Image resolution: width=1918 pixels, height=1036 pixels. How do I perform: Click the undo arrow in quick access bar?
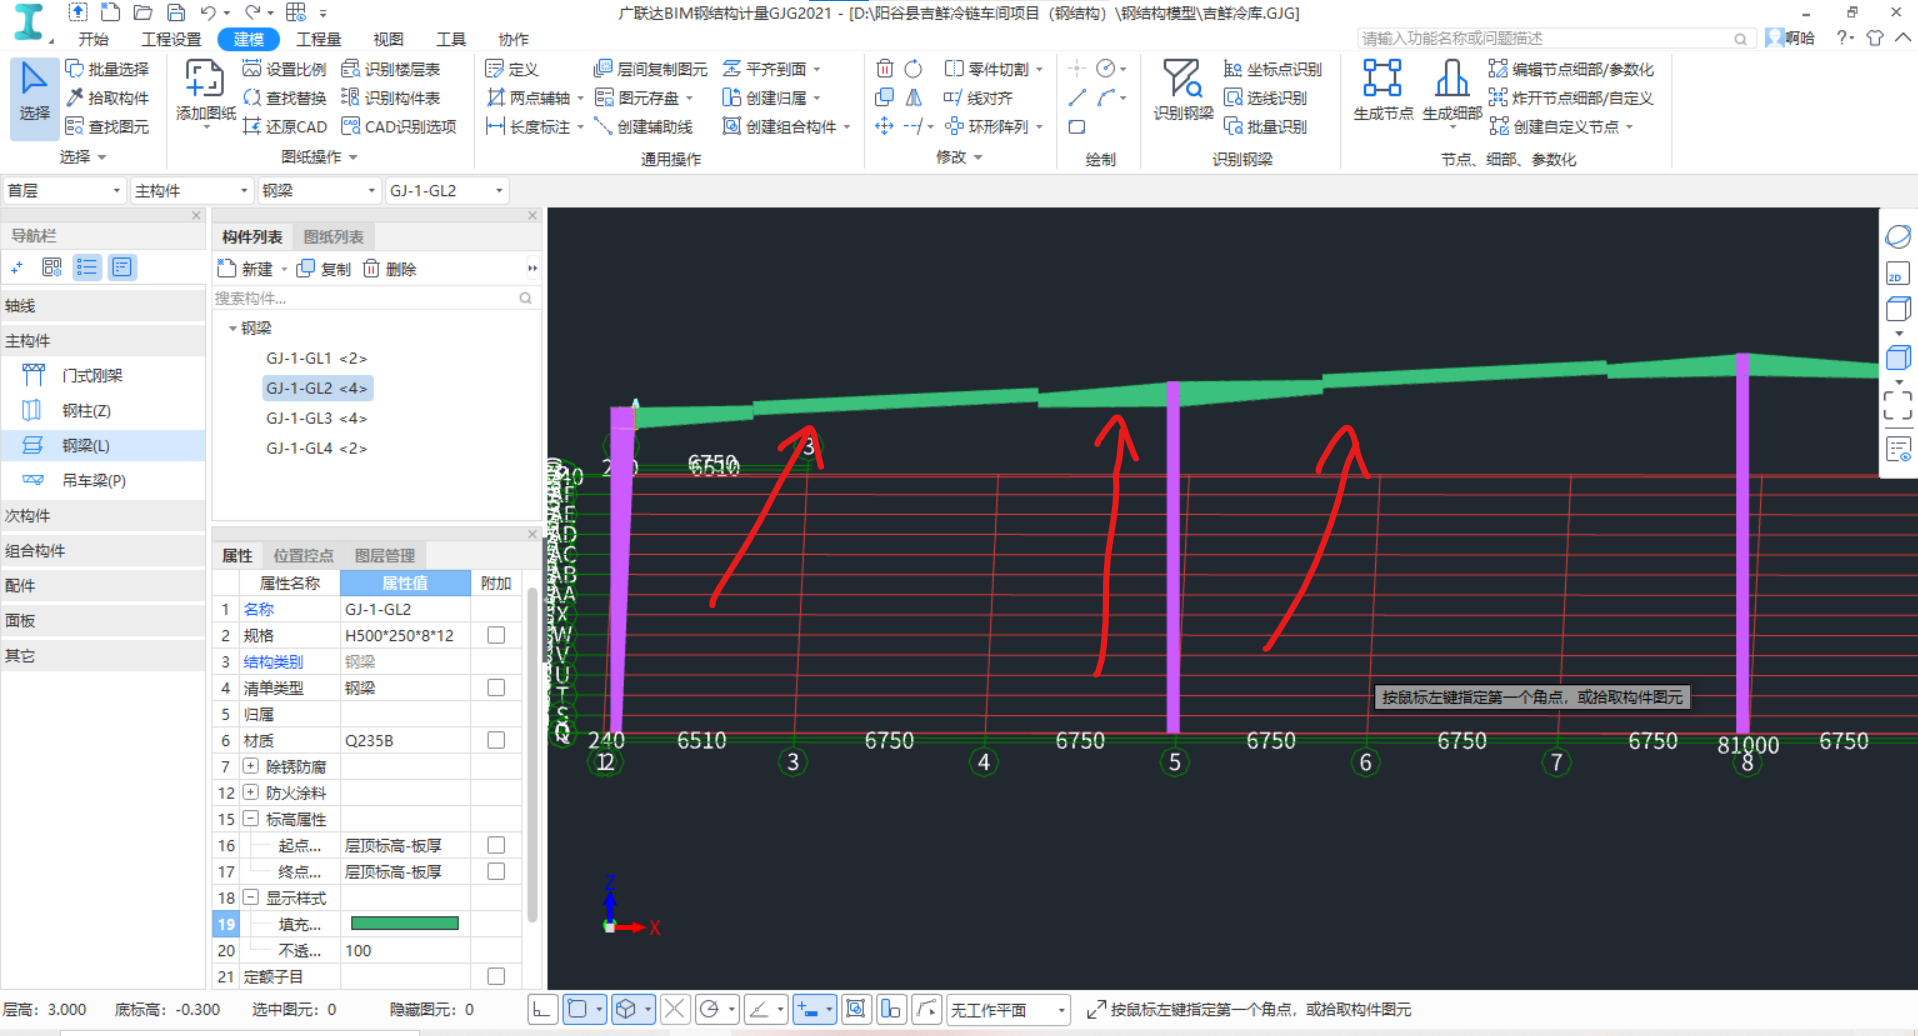[207, 13]
